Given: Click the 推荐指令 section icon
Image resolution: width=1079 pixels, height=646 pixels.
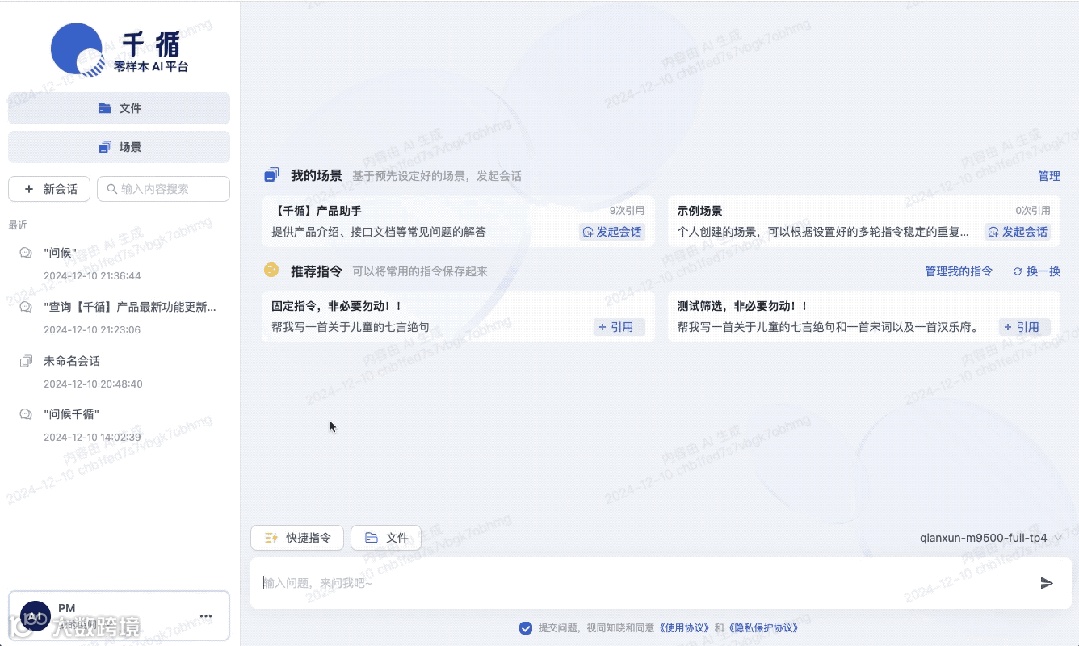Looking at the screenshot, I should (x=272, y=270).
